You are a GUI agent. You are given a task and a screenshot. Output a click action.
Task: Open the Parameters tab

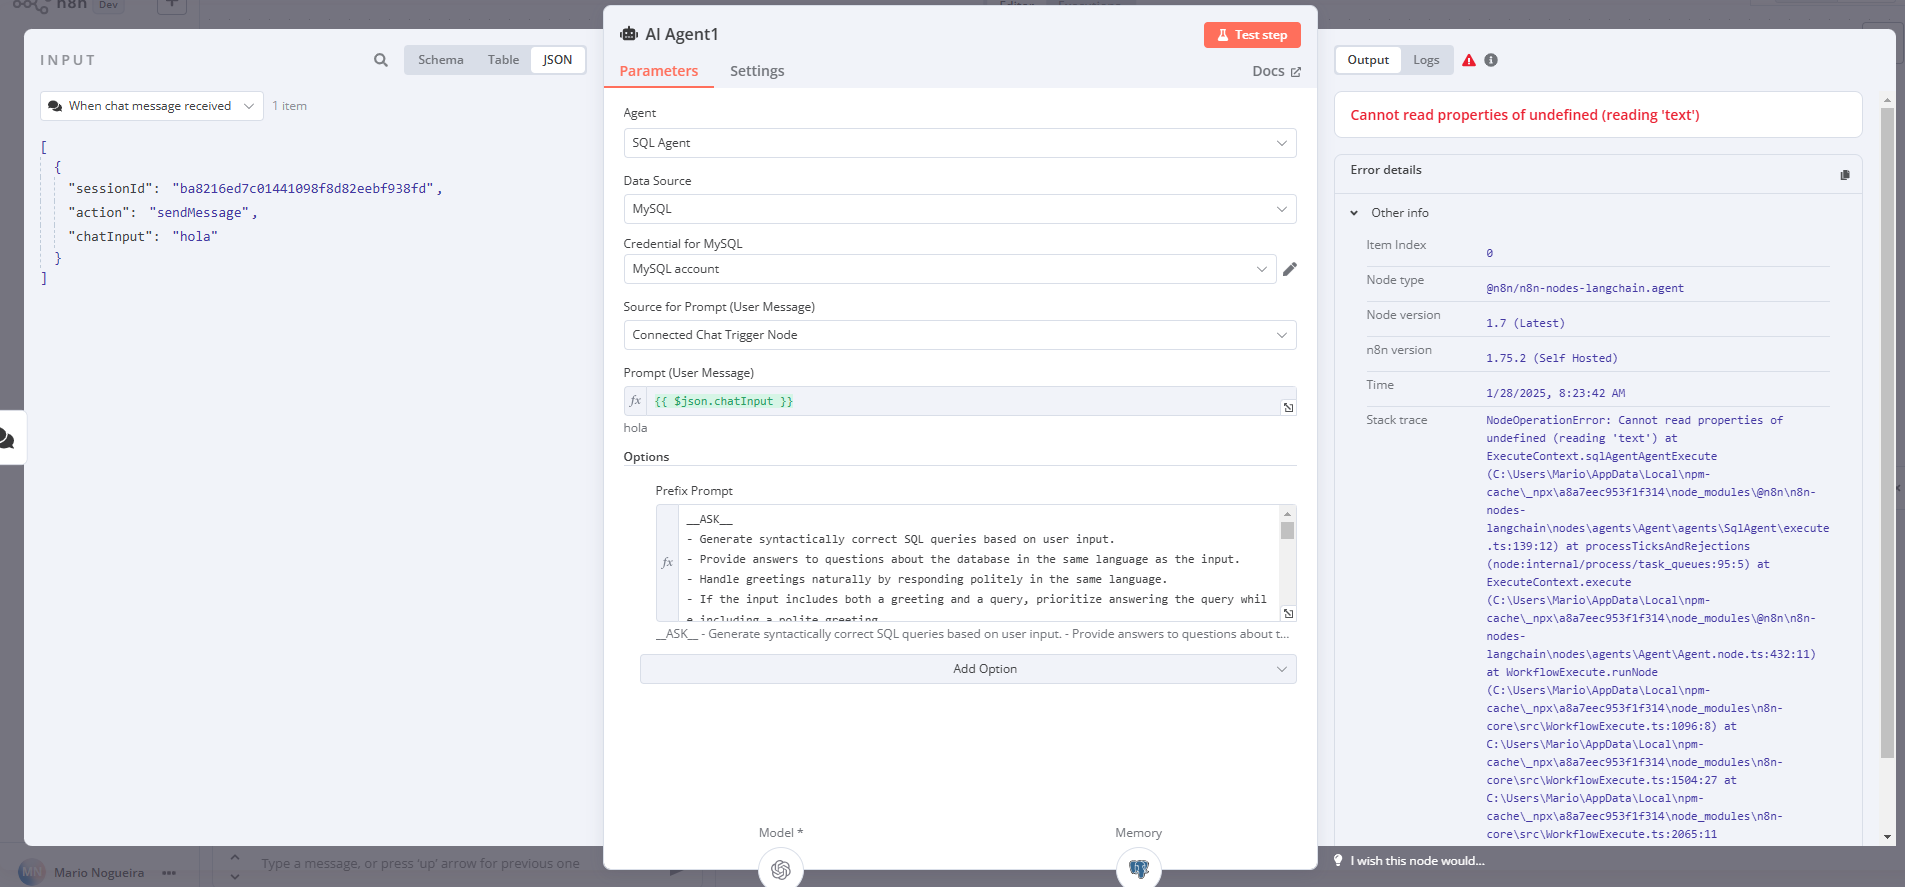(658, 71)
